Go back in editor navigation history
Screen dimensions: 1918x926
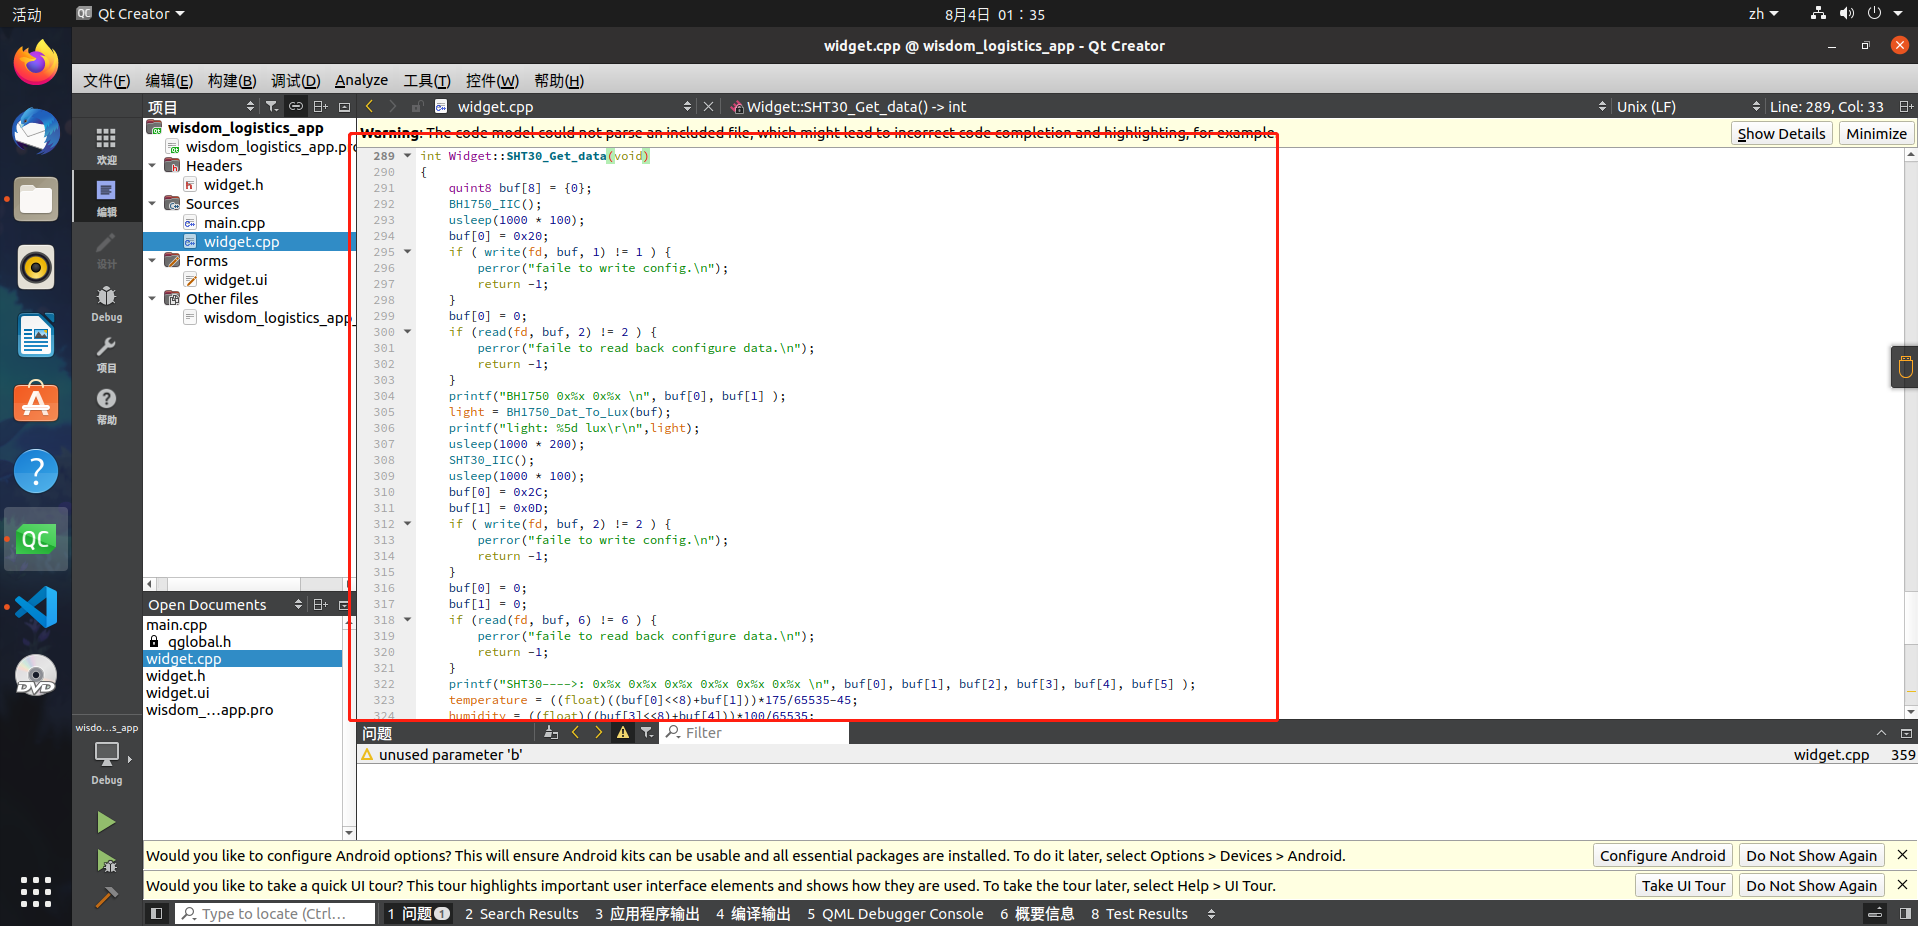click(369, 106)
